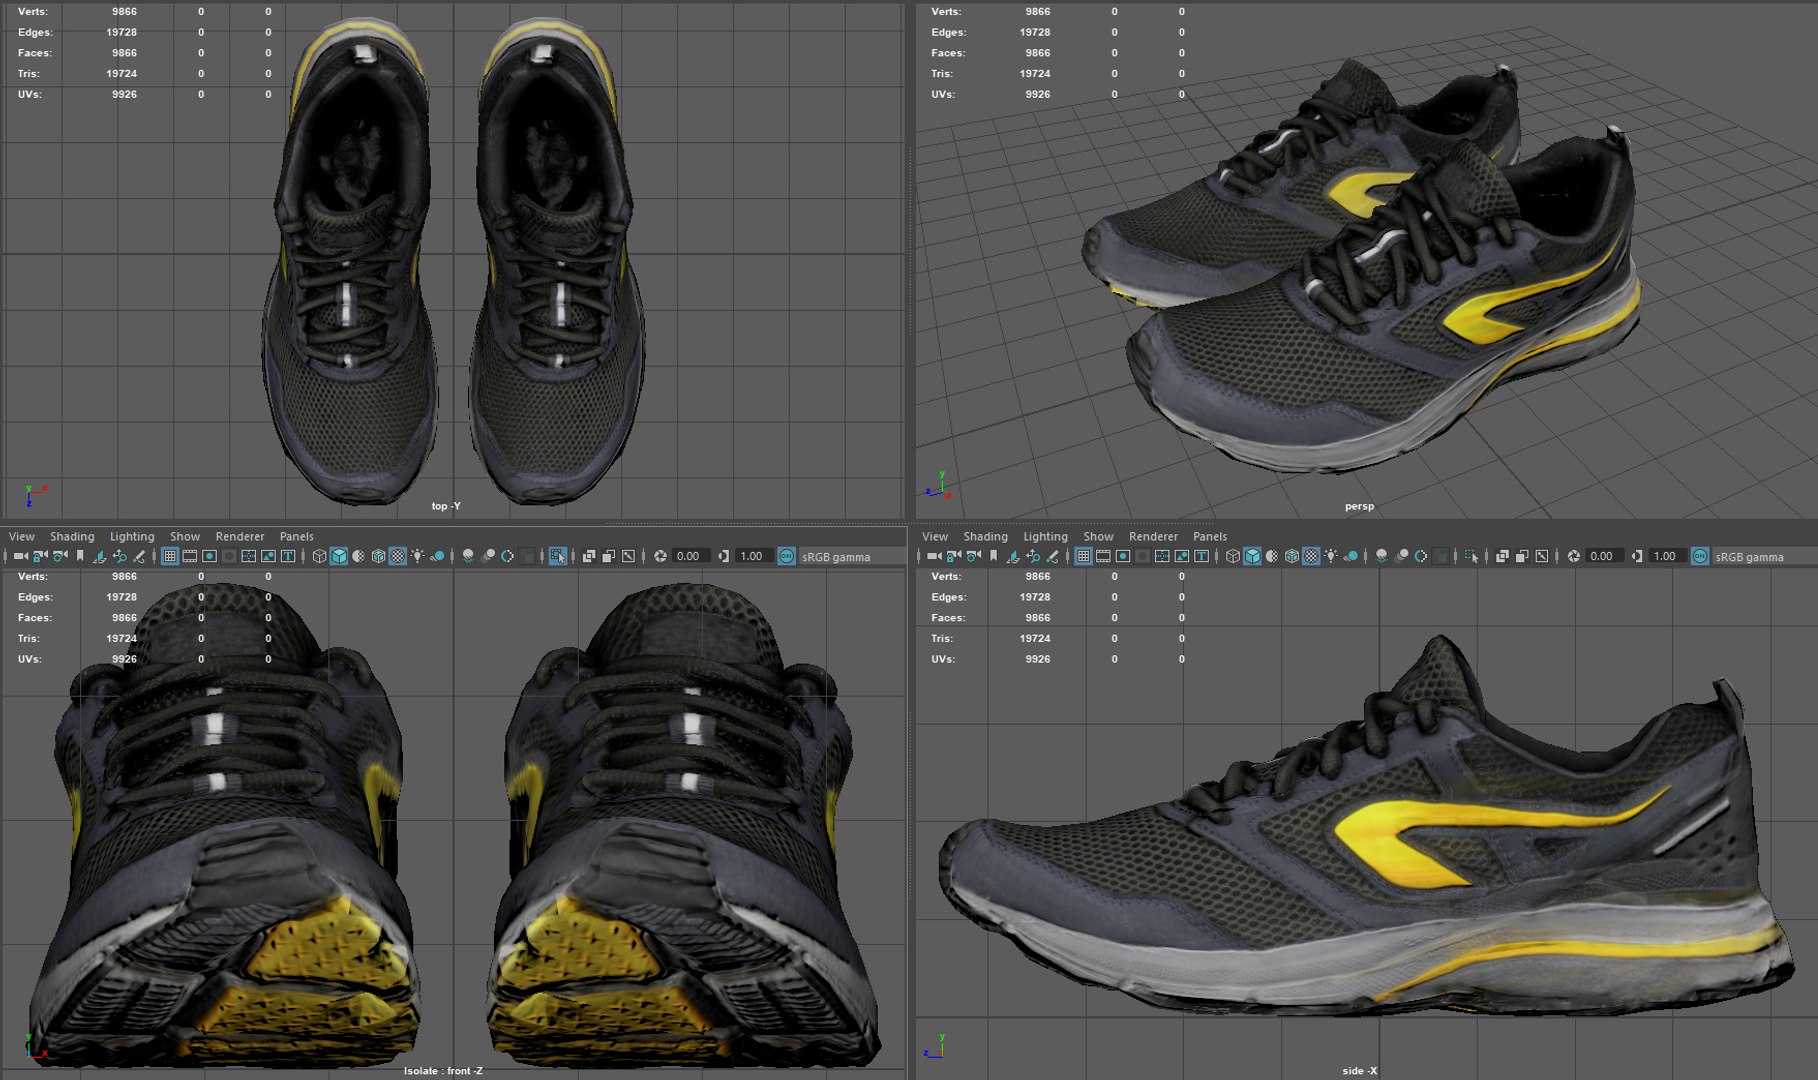Click Use All Lights in side panel toolbar

1332,556
